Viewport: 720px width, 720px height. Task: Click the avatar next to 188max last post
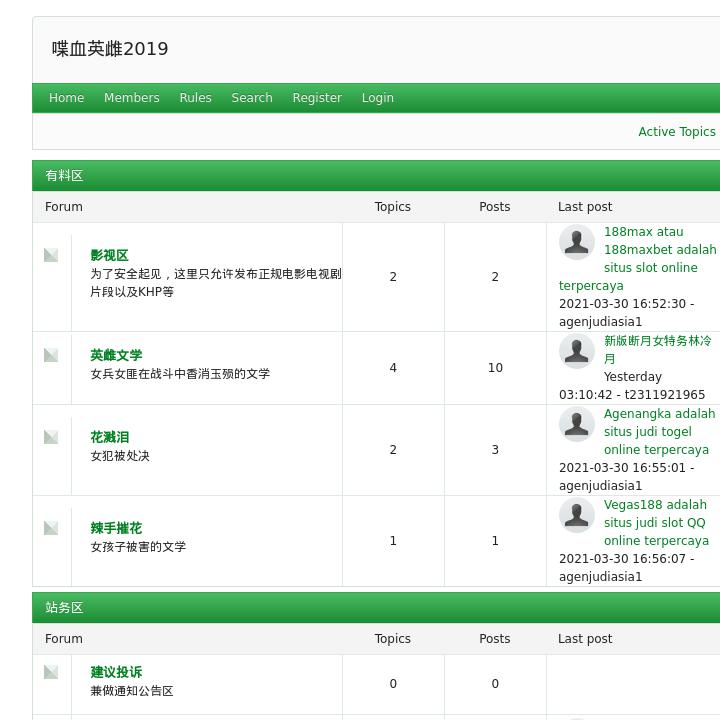coord(576,242)
